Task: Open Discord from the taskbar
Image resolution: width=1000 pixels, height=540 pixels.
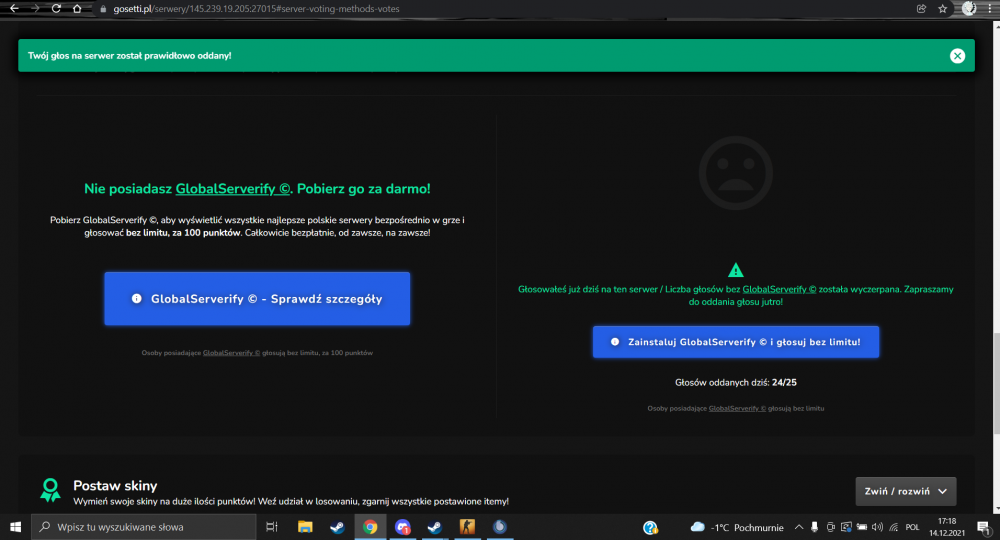Action: point(402,527)
